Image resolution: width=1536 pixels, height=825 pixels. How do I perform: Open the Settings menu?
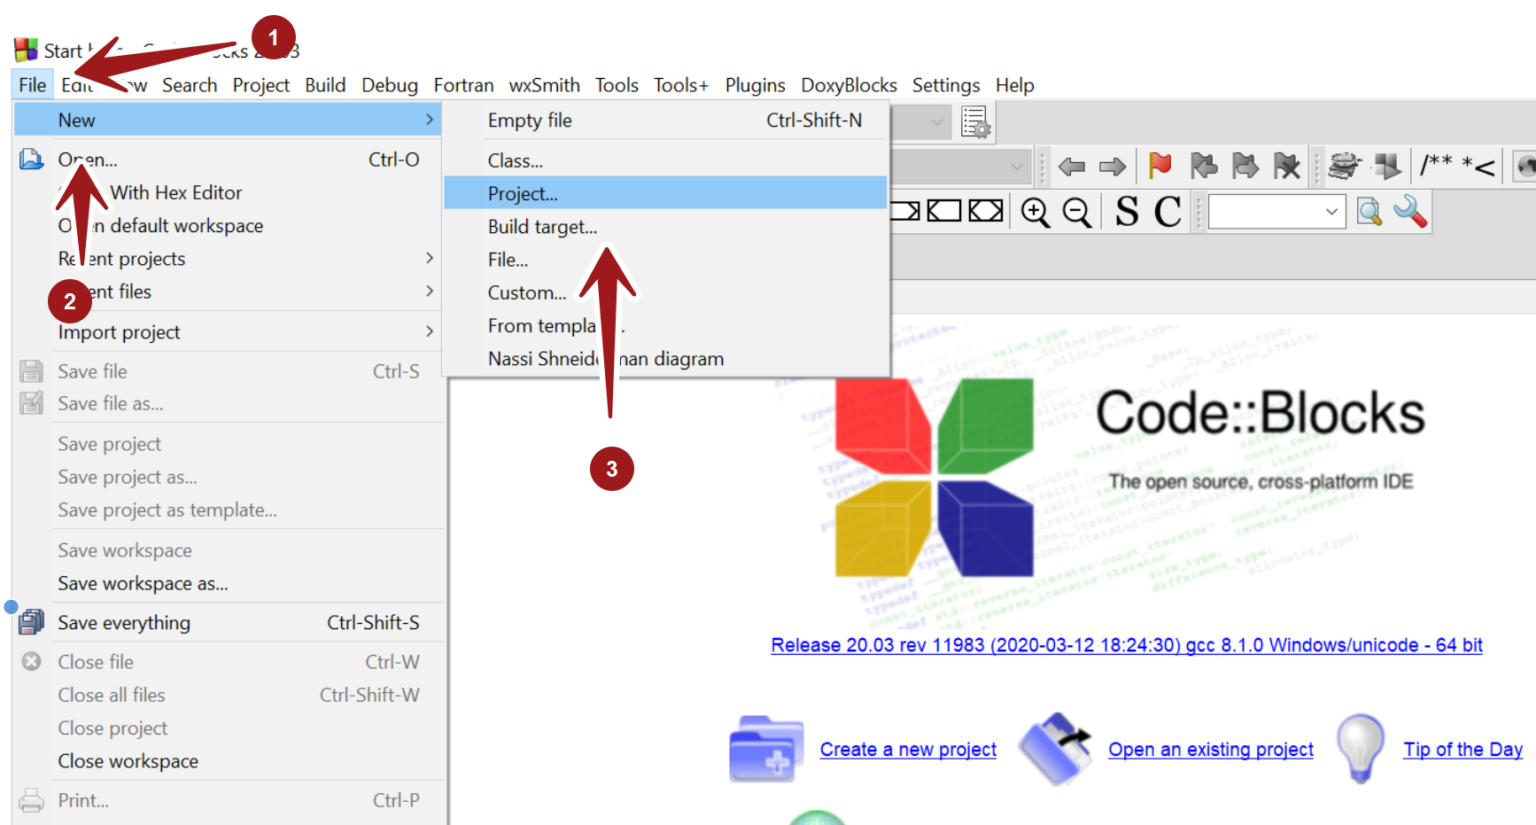[945, 85]
